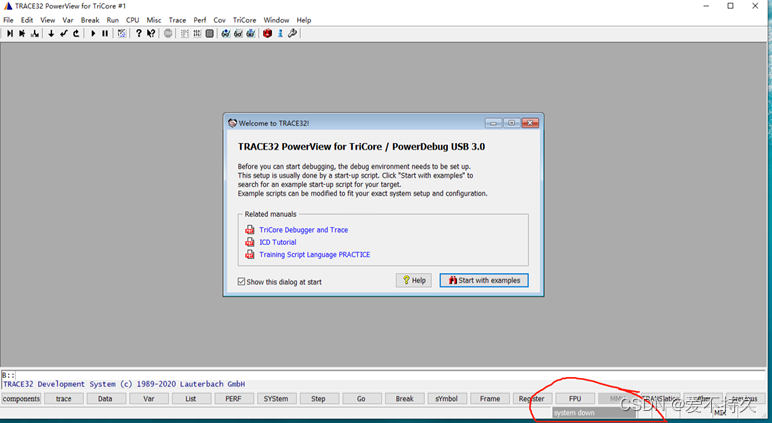The height and width of the screenshot is (423, 772).
Task: Open the Window menu
Action: click(276, 20)
